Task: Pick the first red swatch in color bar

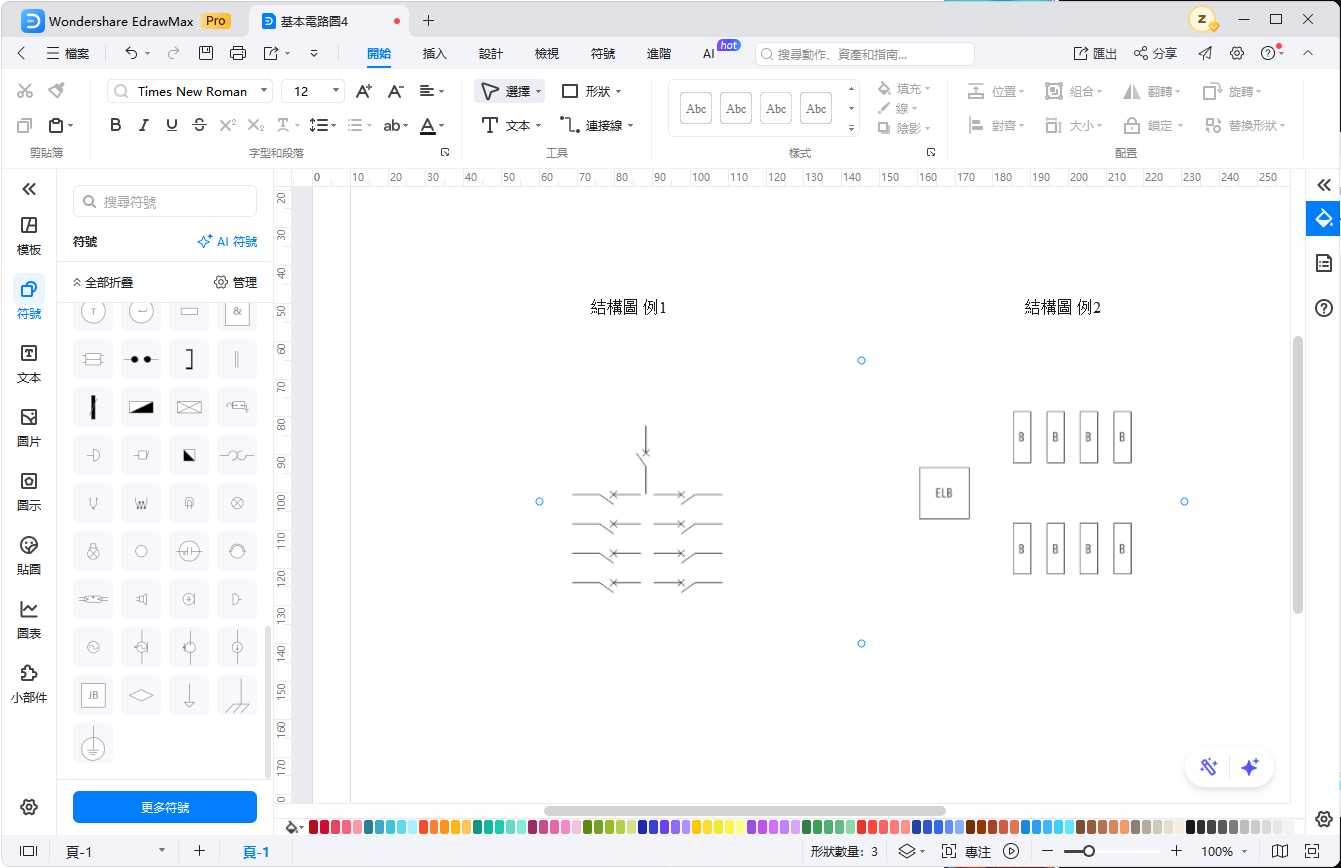Action: [x=314, y=827]
